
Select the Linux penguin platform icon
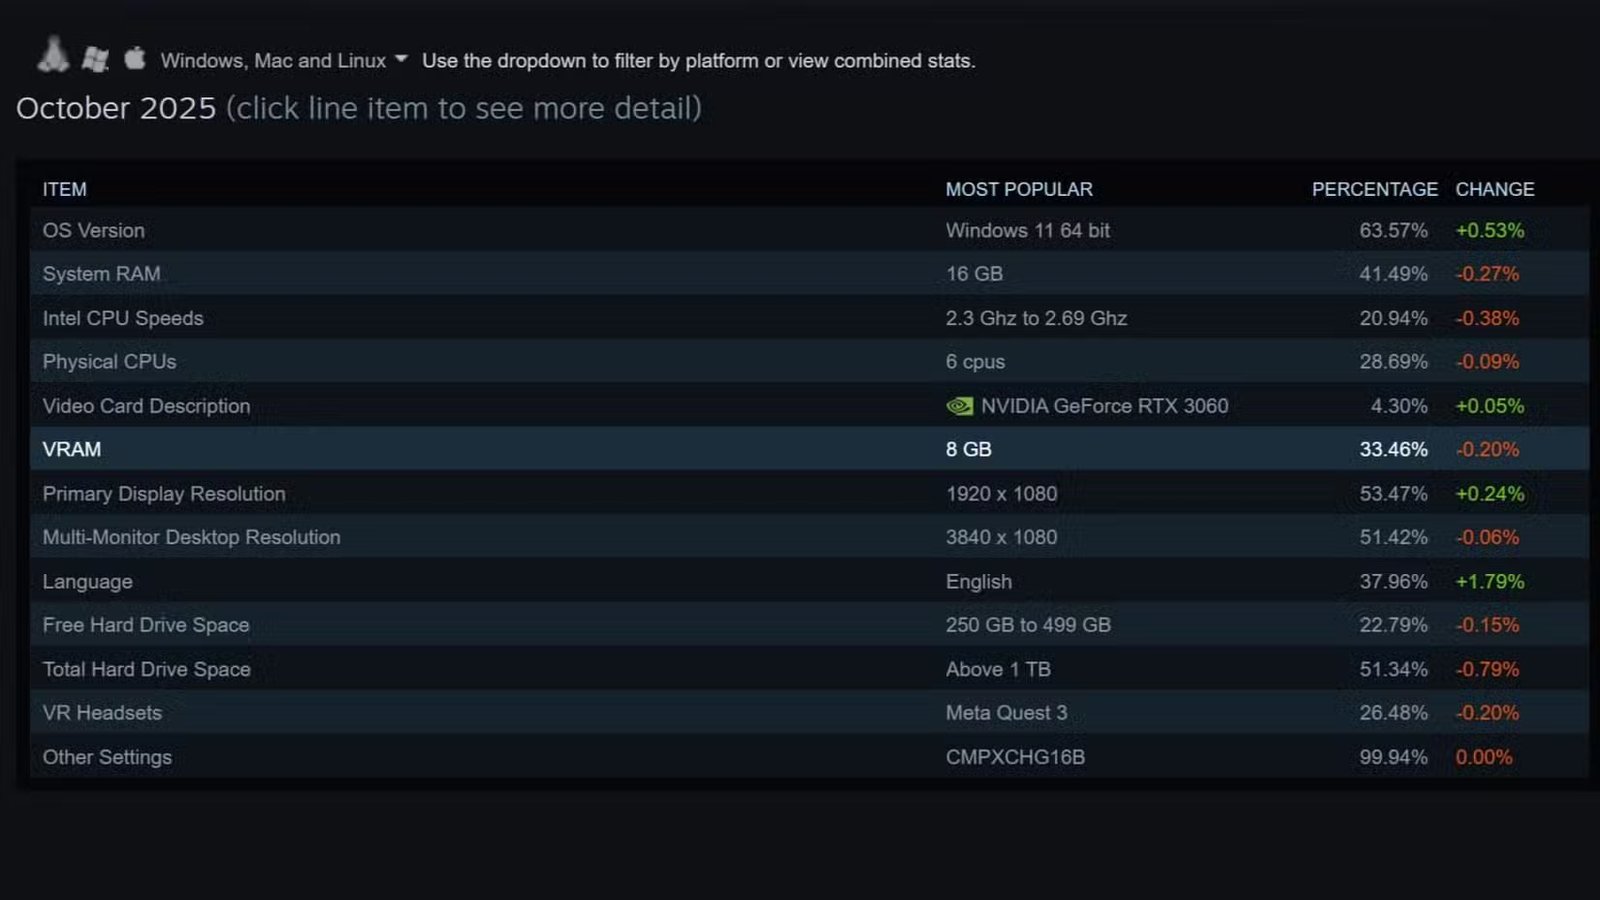click(54, 55)
